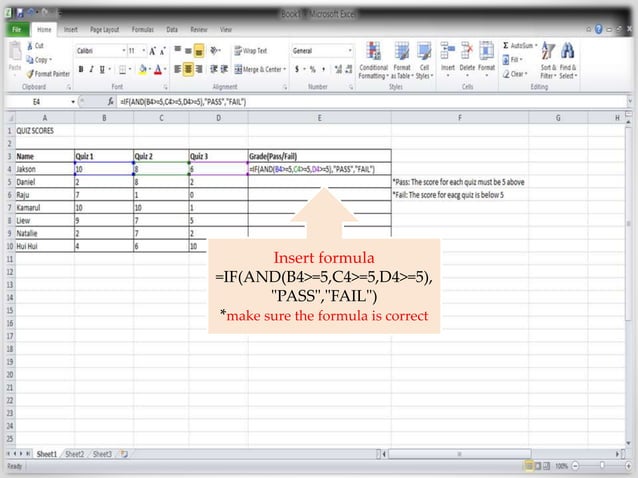Align text left icon
Screen dimensions: 638x478
coord(177,70)
